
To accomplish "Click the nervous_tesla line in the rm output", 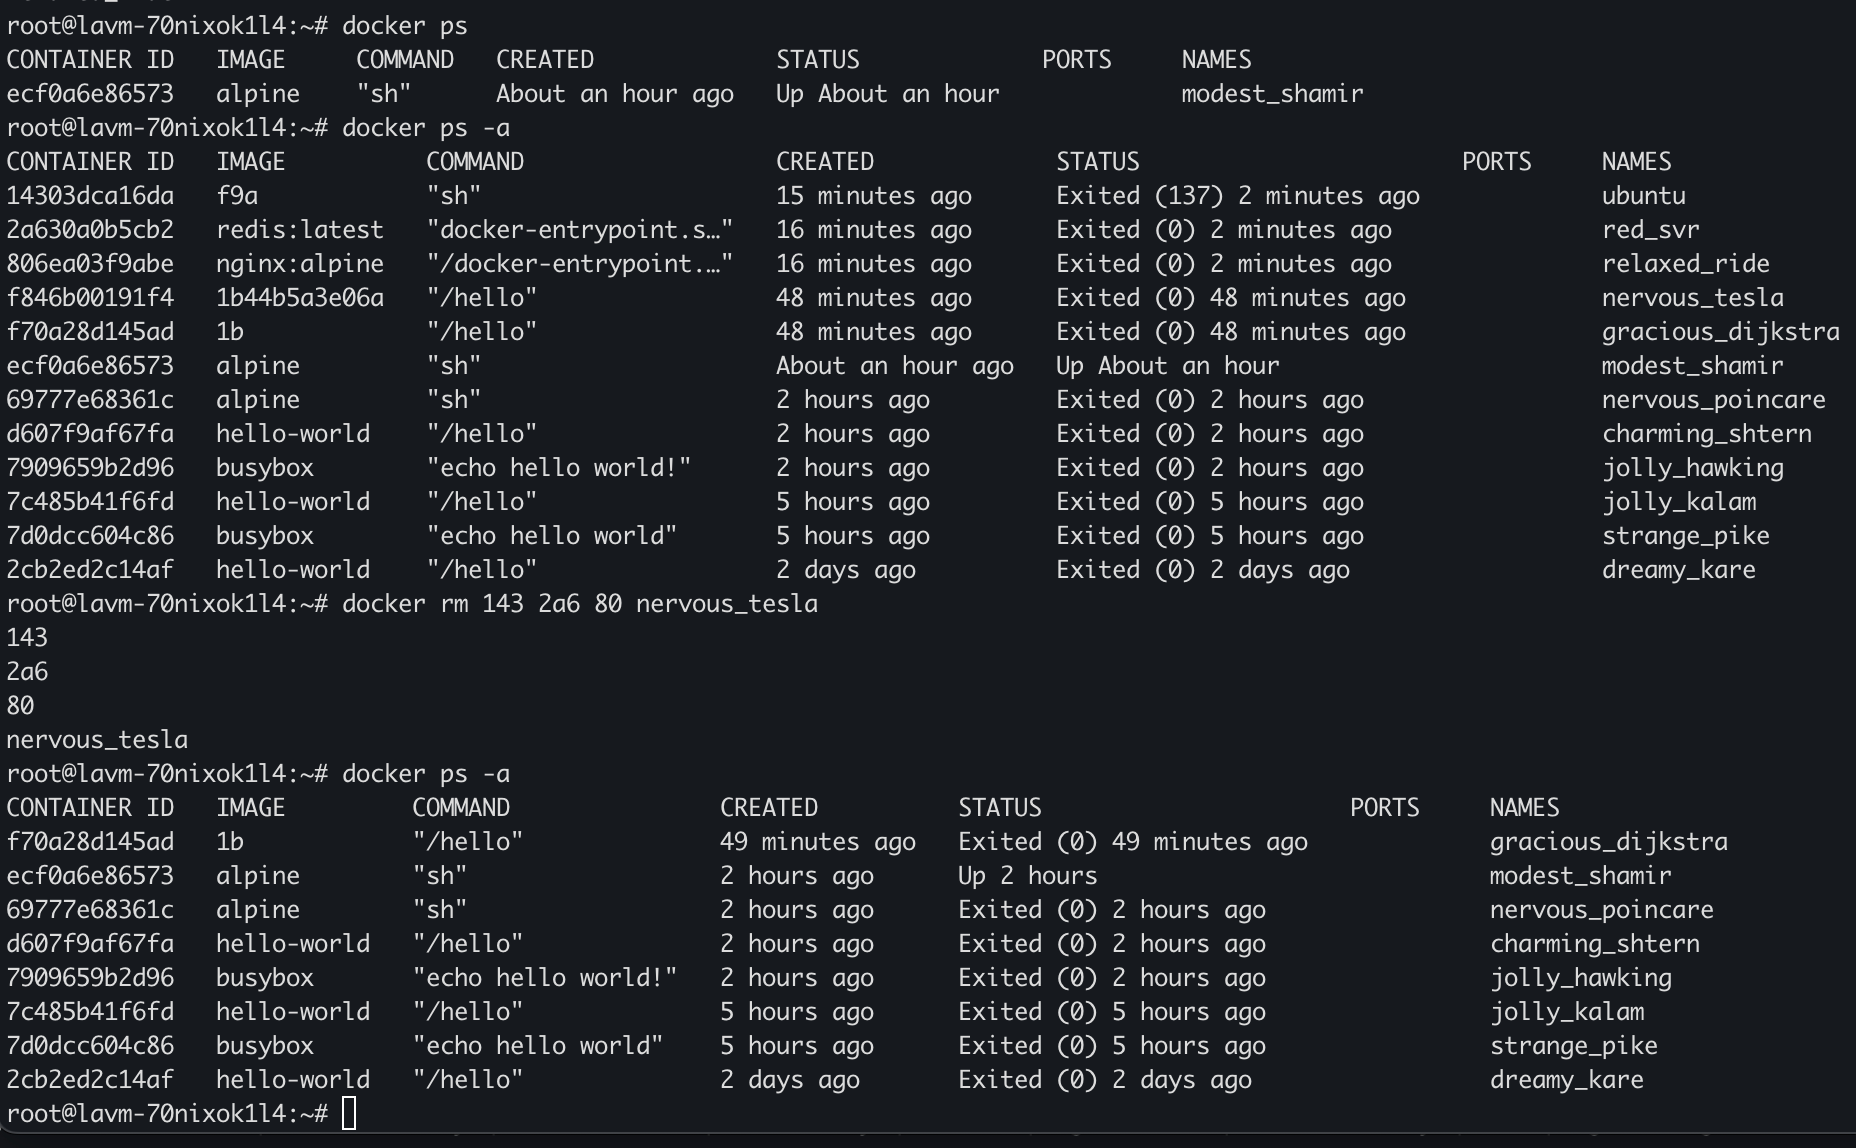I will (97, 740).
